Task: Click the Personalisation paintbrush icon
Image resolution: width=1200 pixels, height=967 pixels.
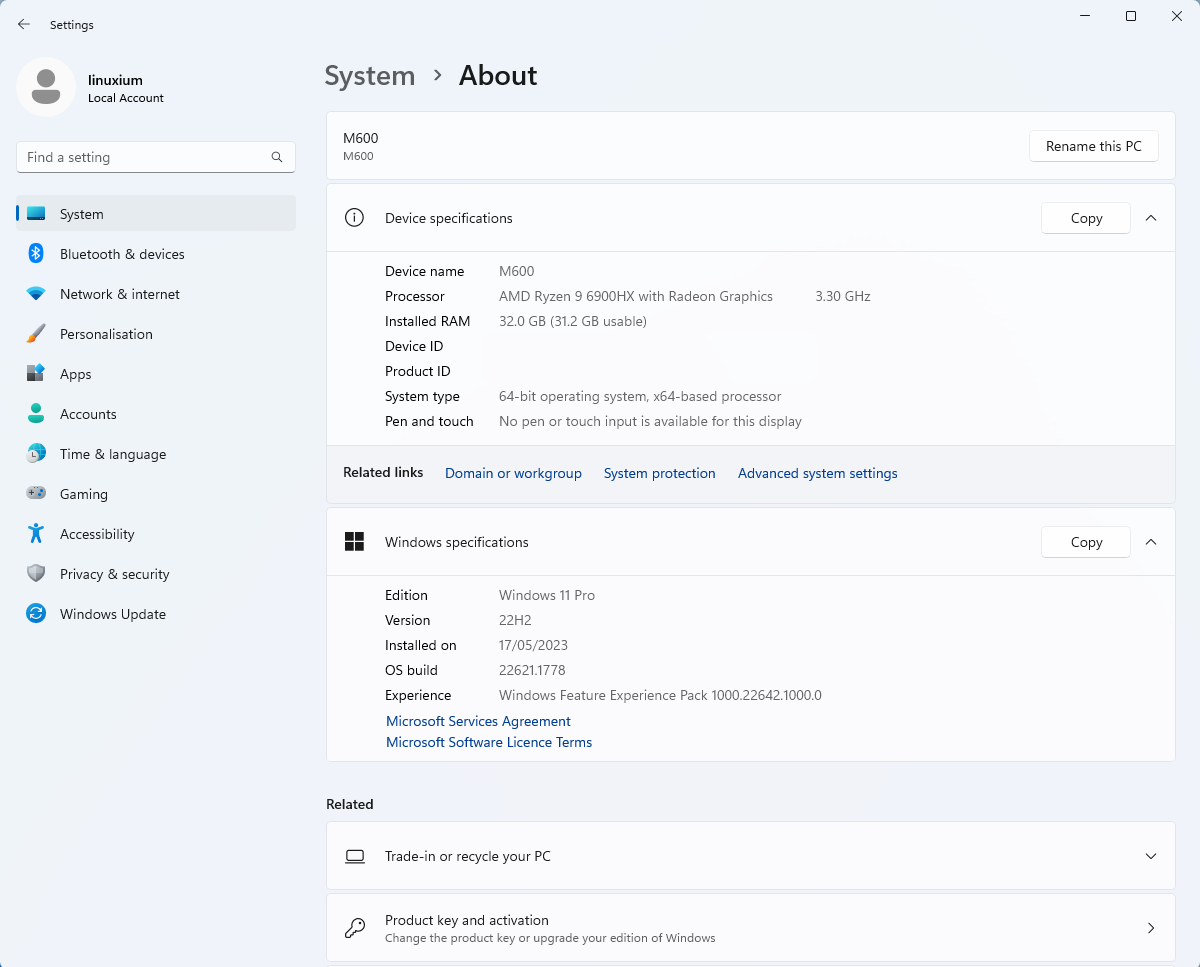Action: [36, 334]
